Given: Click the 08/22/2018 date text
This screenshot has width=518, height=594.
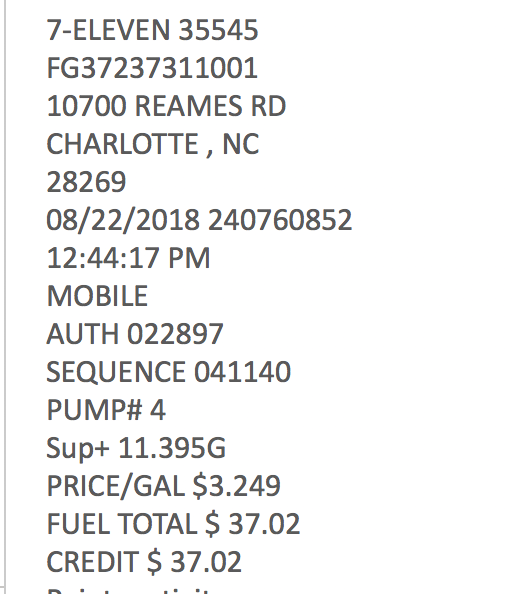Looking at the screenshot, I should [123, 220].
